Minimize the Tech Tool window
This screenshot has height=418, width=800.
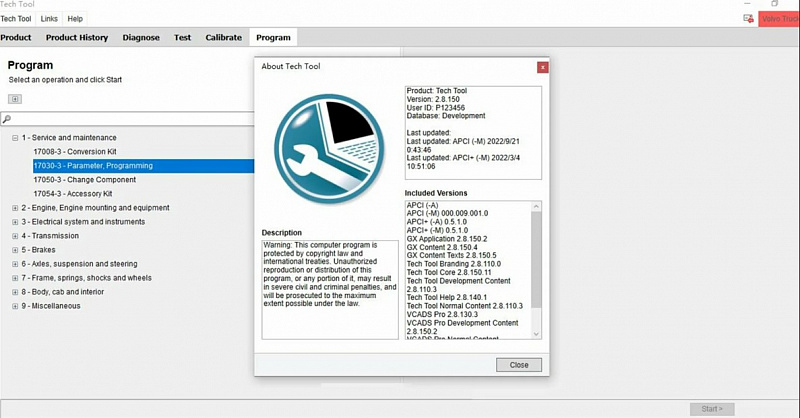click(747, 4)
